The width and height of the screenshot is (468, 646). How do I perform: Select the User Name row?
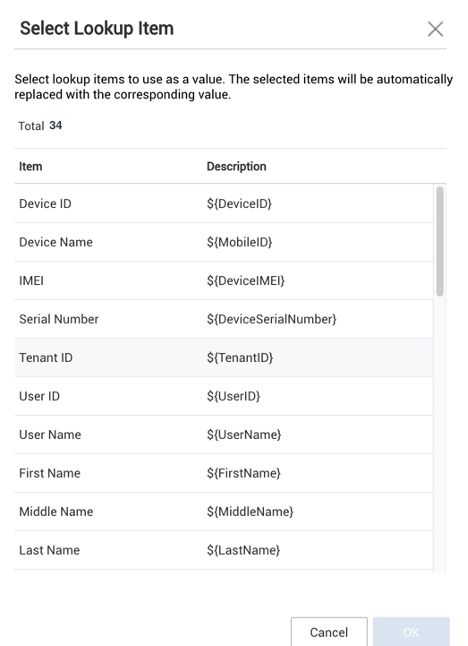(x=224, y=435)
